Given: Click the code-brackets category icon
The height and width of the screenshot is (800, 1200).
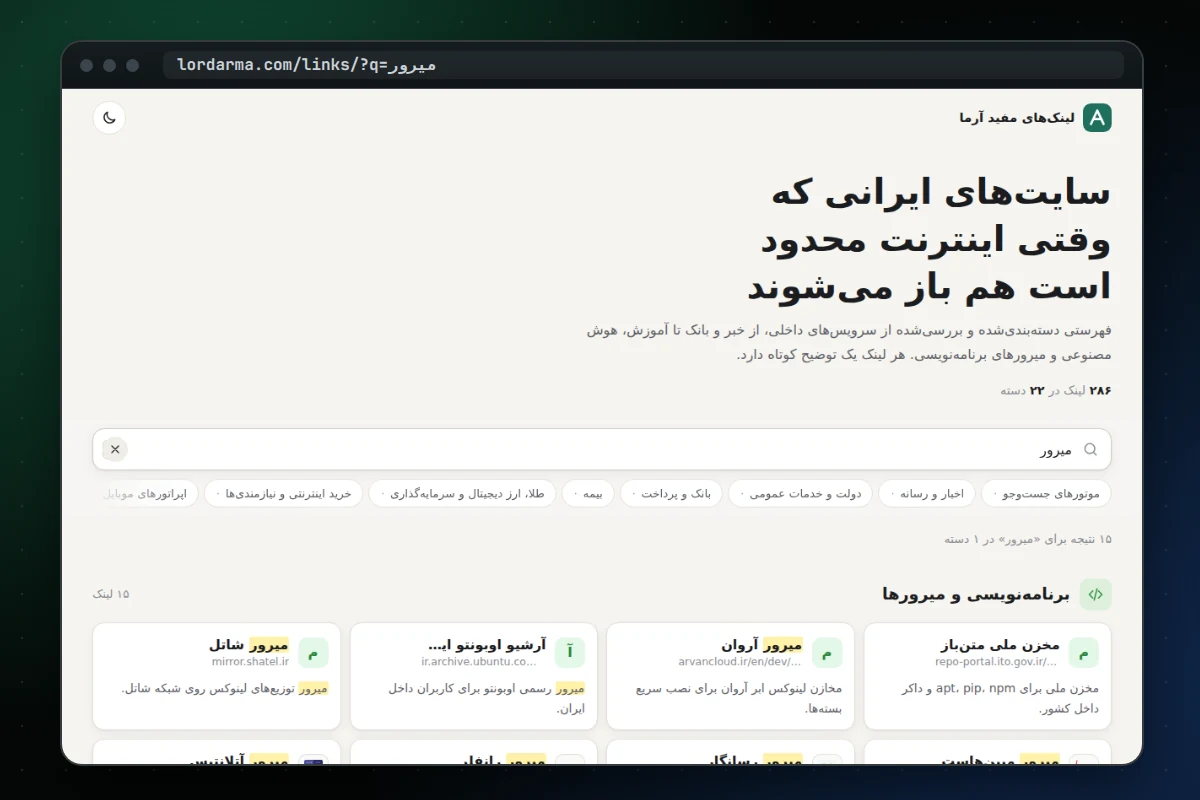Looking at the screenshot, I should (1095, 594).
